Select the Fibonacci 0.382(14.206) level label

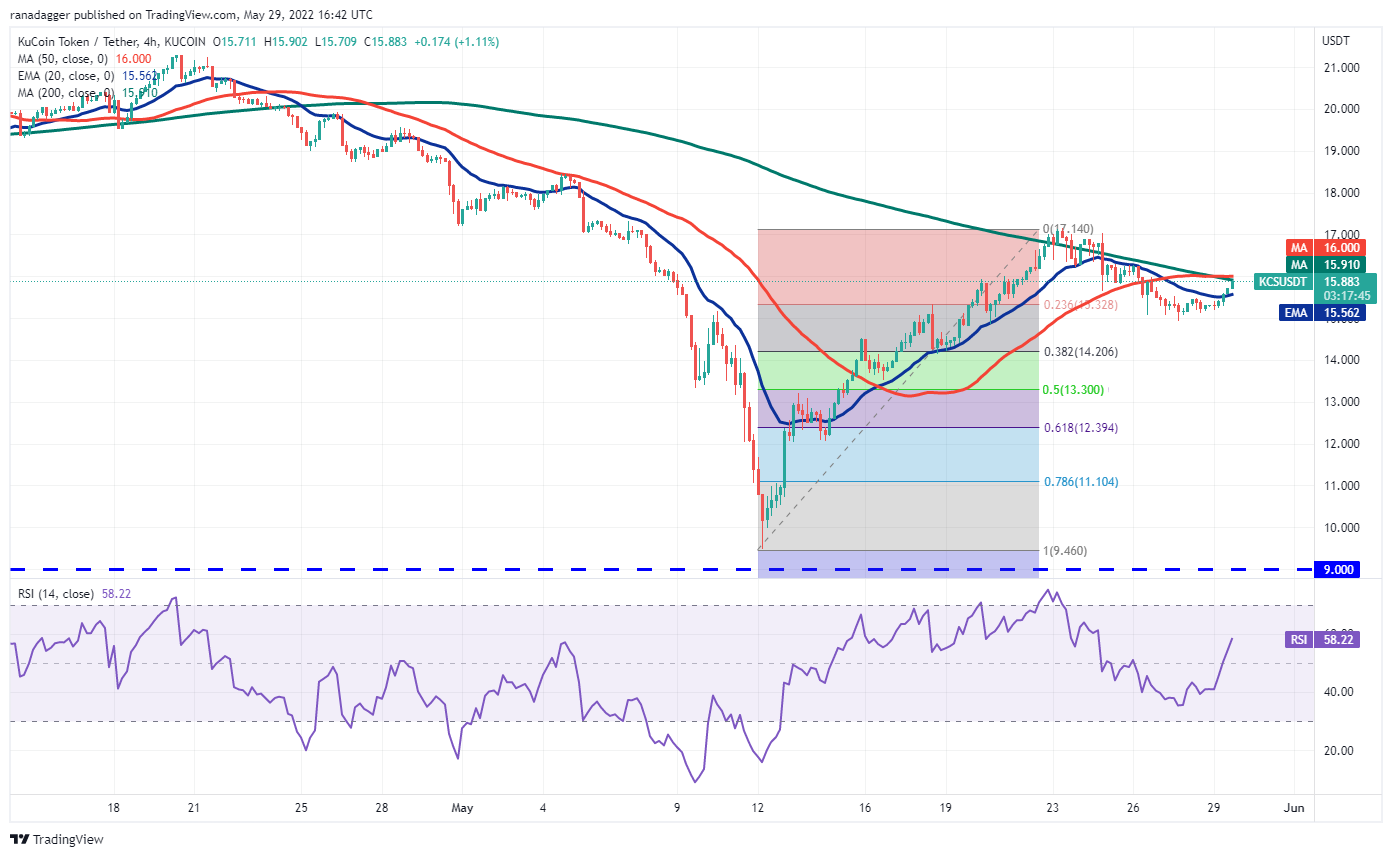(1079, 352)
